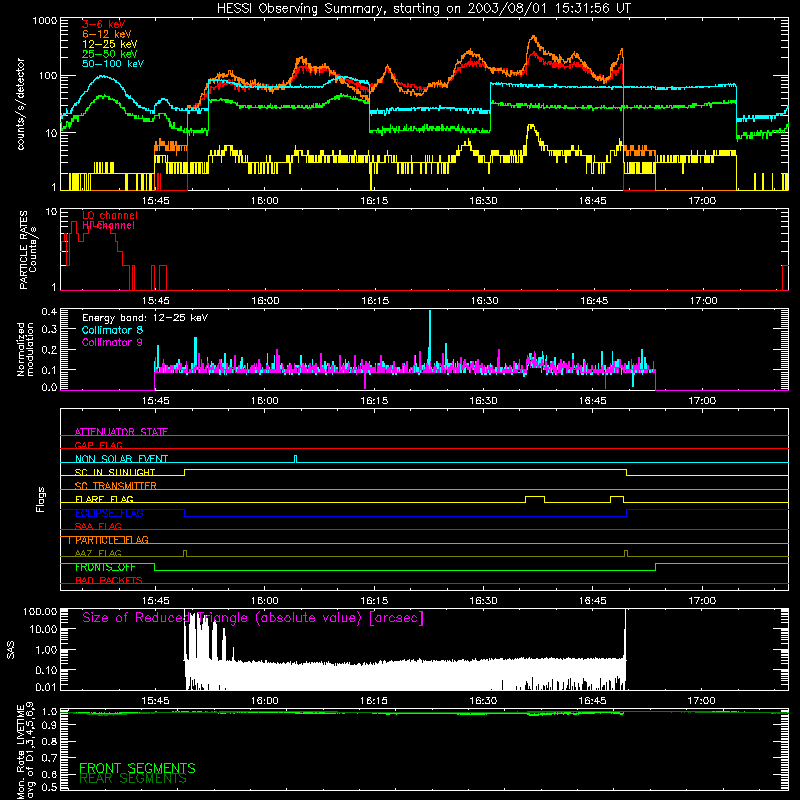
Task: Click the 1000 tick label on counts axis
Action: (x=44, y=21)
